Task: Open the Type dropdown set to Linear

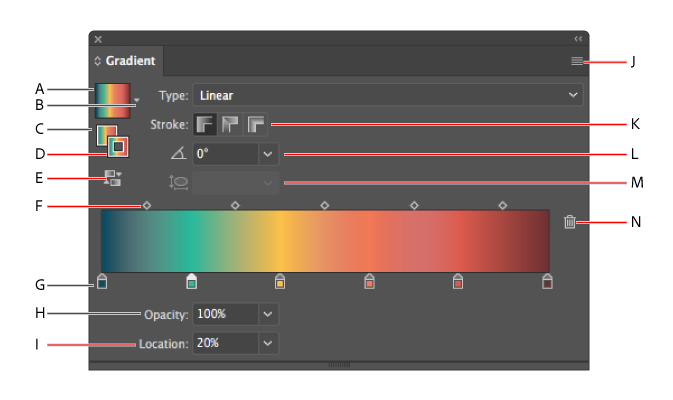Action: point(387,95)
